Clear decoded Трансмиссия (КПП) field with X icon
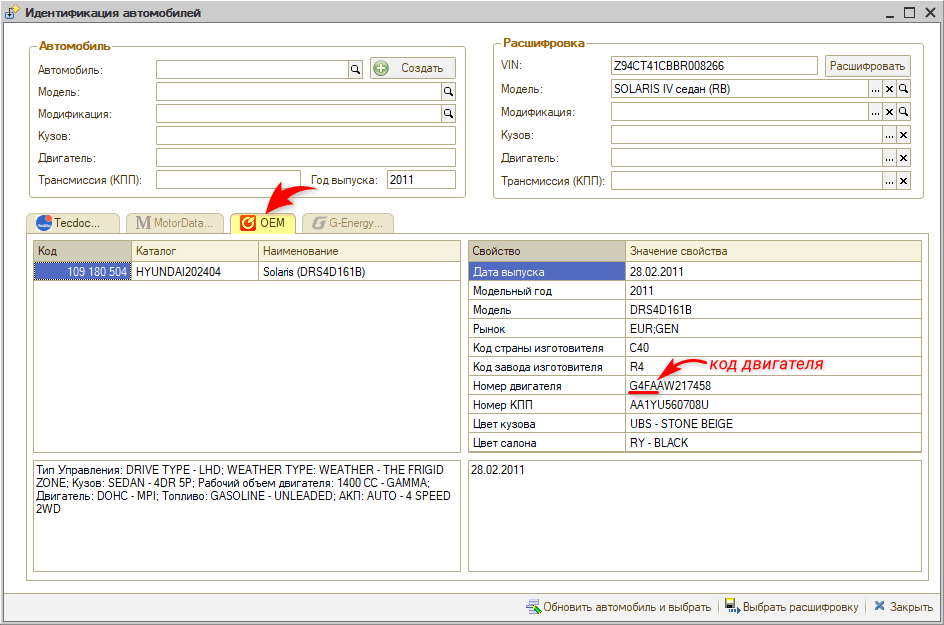The height and width of the screenshot is (625, 944). [x=903, y=181]
